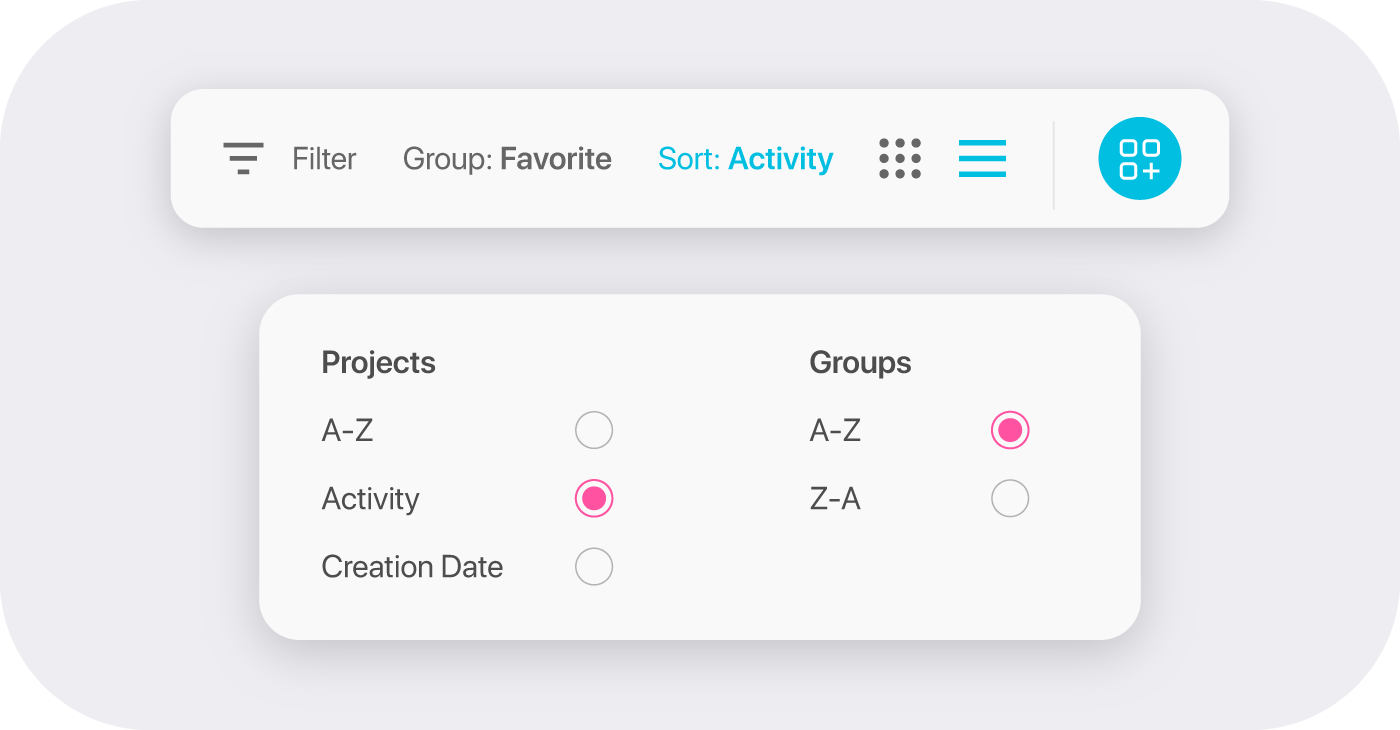1400x730 pixels.
Task: Open the Group: Favorite dropdown
Action: point(507,159)
